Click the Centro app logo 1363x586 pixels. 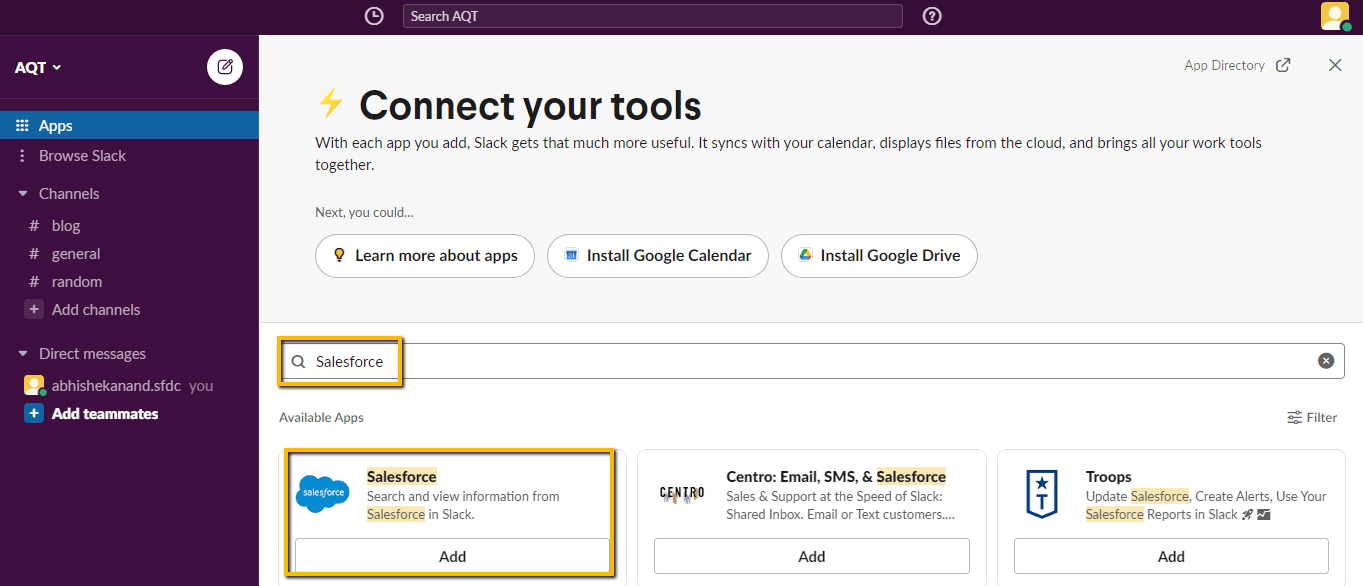[682, 493]
